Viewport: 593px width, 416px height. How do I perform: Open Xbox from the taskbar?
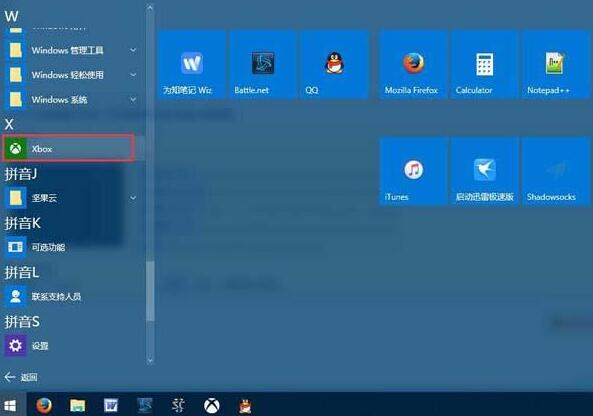click(212, 406)
